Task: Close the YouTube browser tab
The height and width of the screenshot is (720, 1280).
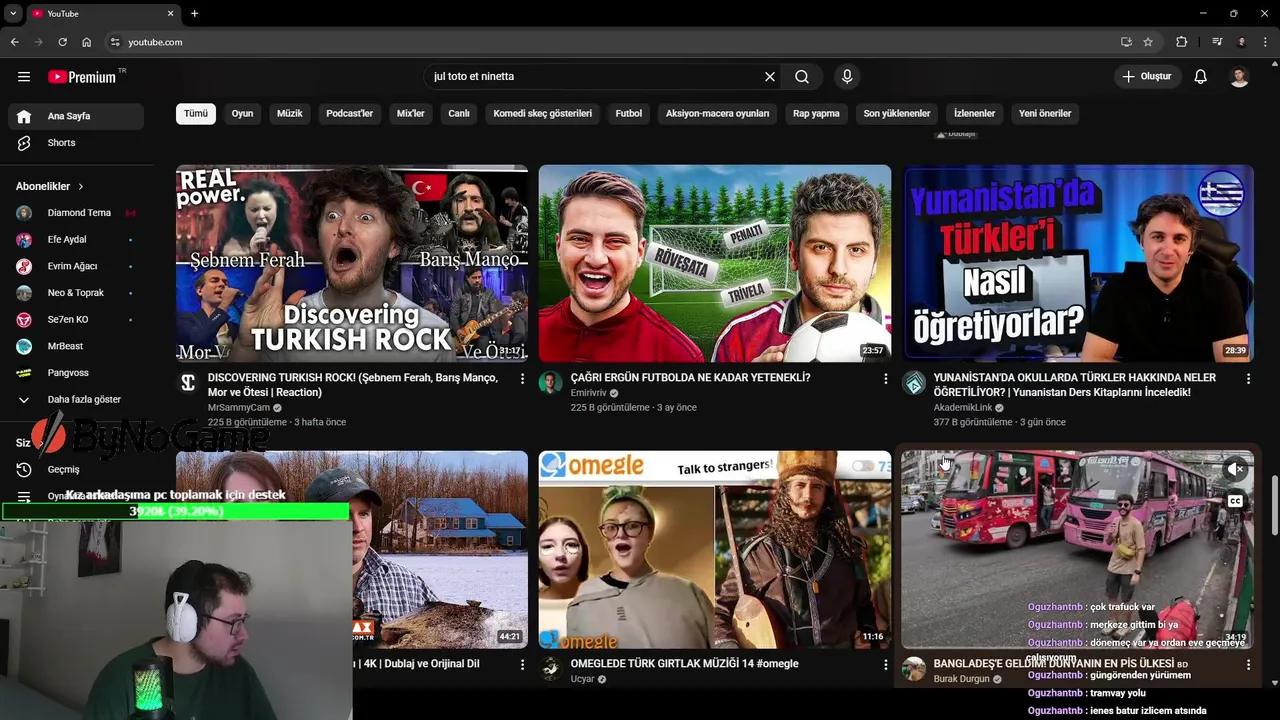Action: (x=170, y=13)
